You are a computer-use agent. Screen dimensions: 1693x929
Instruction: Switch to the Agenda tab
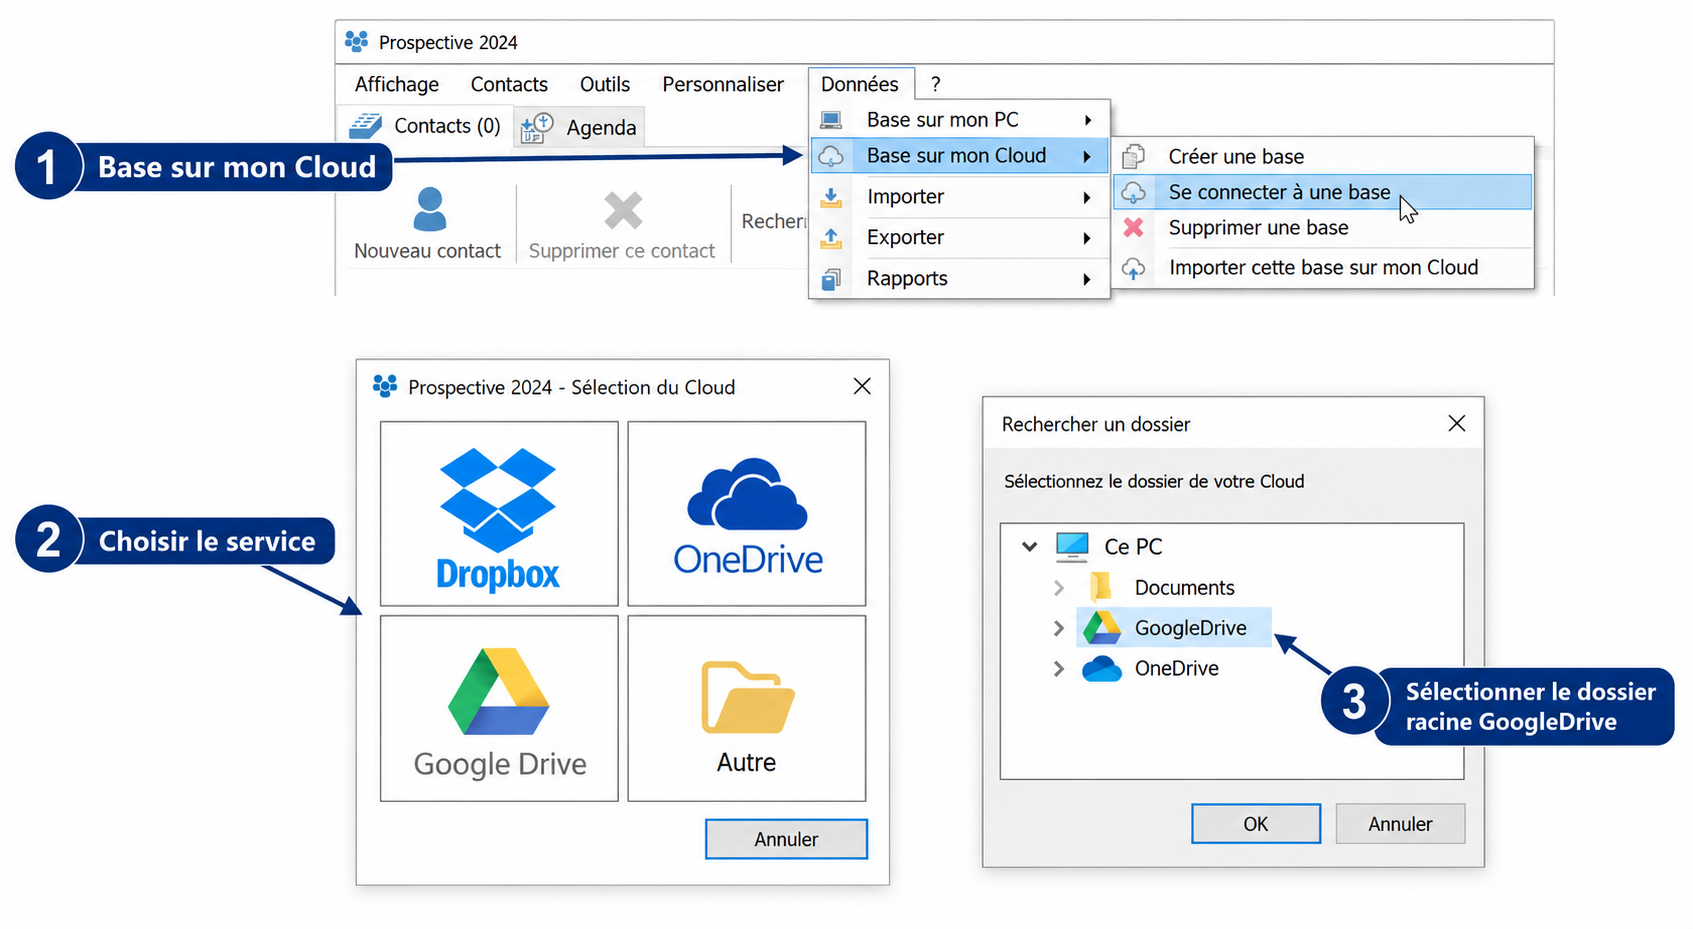point(579,127)
